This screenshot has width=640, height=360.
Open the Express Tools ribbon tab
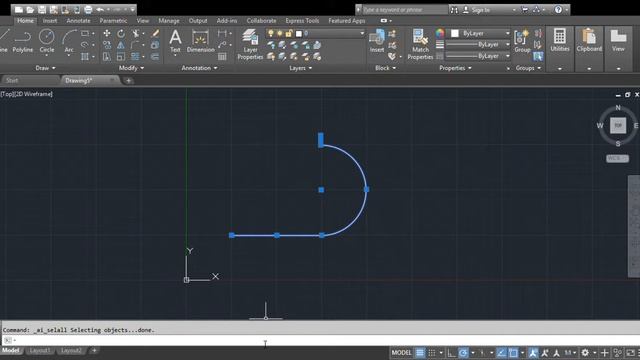click(302, 21)
